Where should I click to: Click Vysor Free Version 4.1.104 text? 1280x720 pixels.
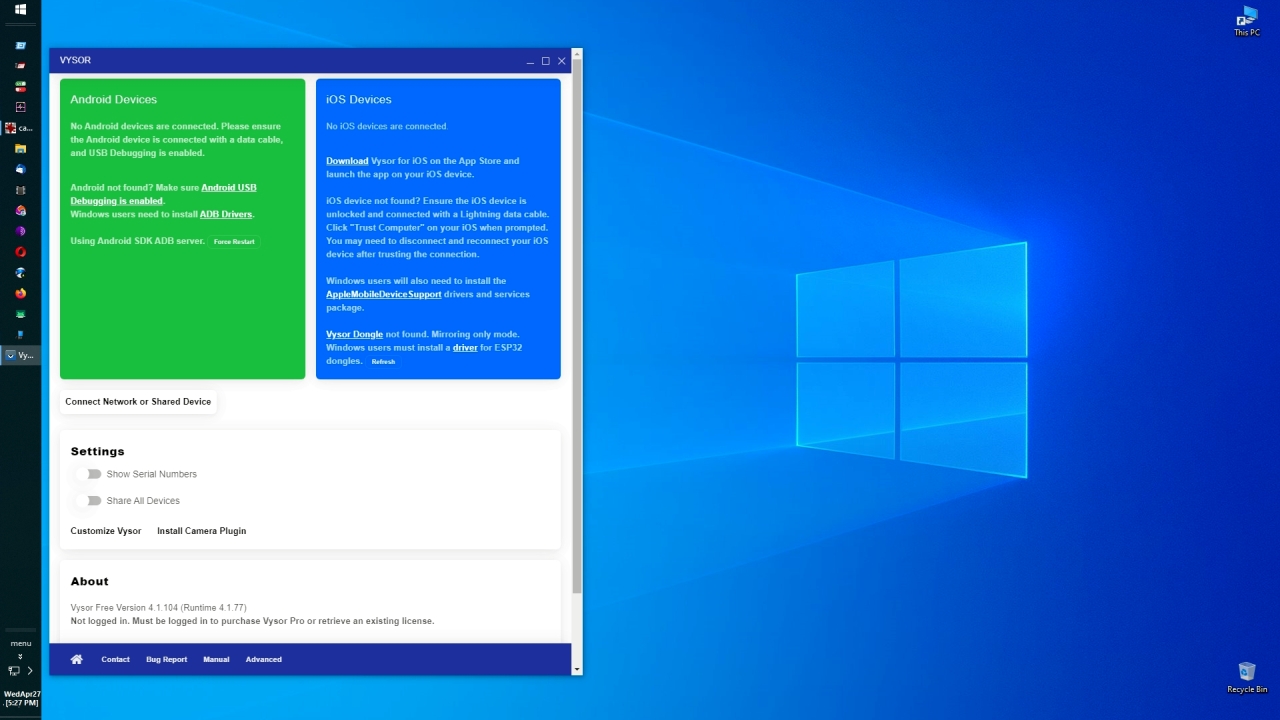(158, 608)
